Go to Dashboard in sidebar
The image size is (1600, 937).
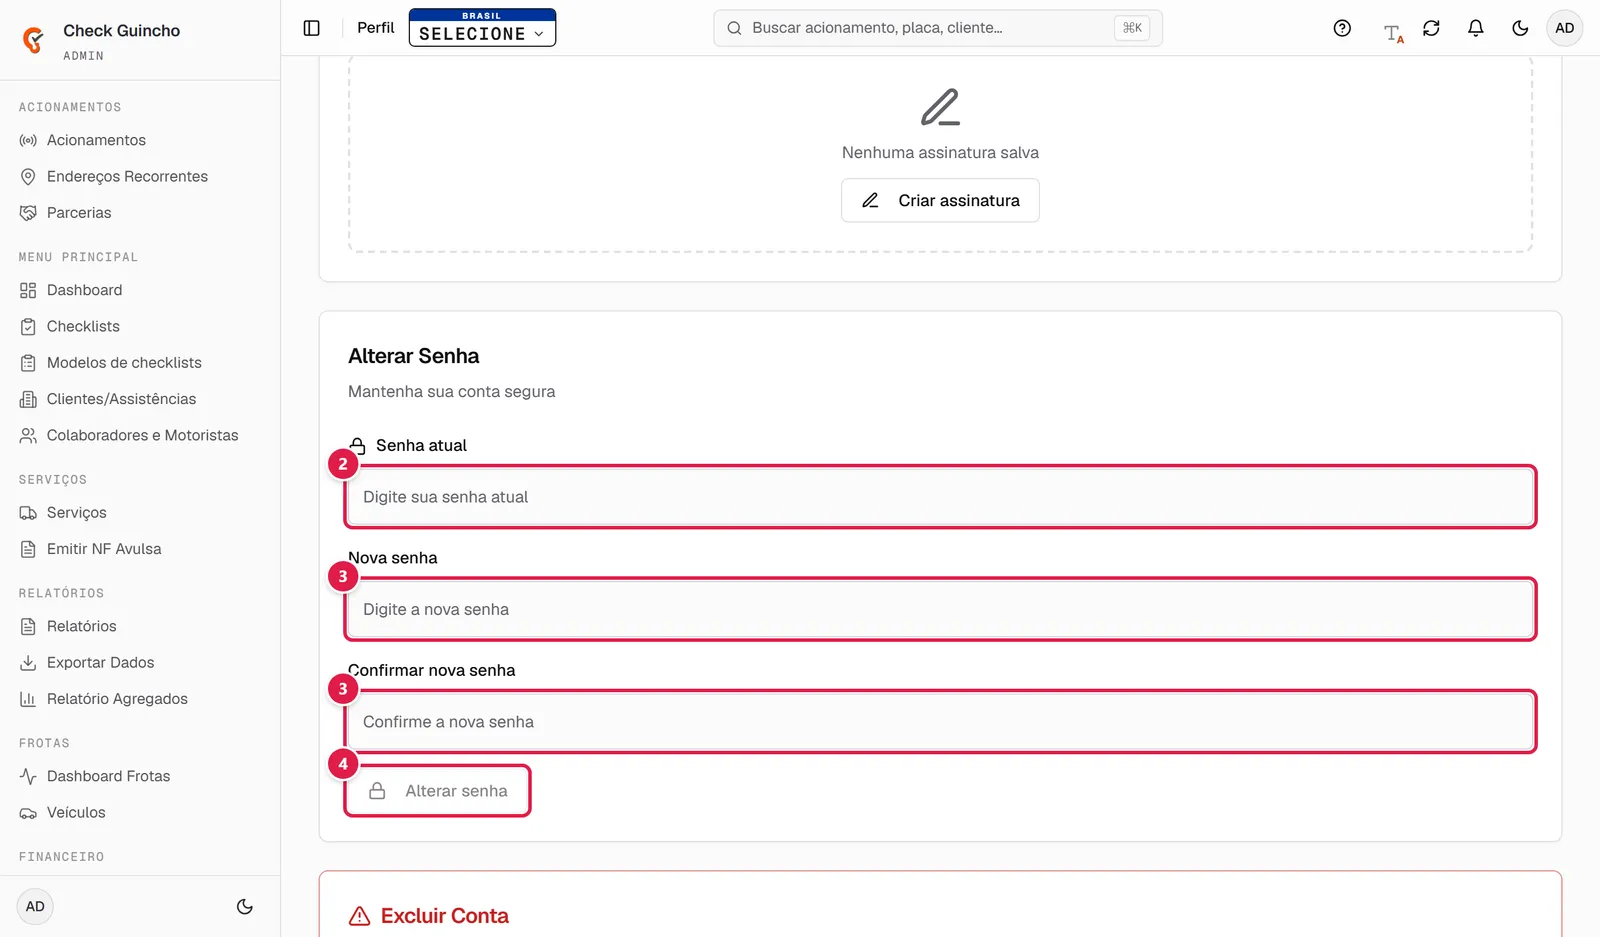84,290
